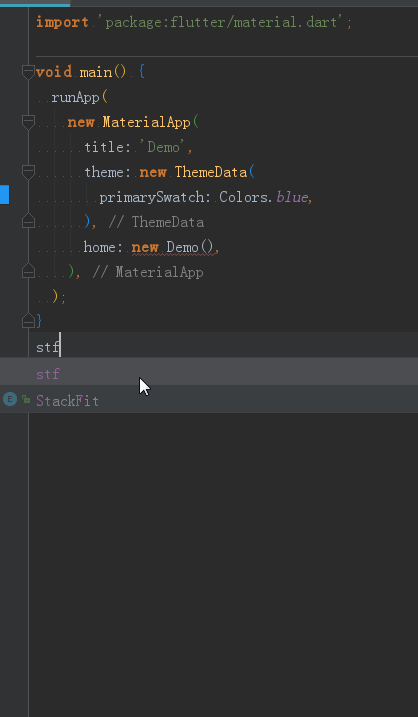Click the home parameter name

pyautogui.click(x=100, y=247)
